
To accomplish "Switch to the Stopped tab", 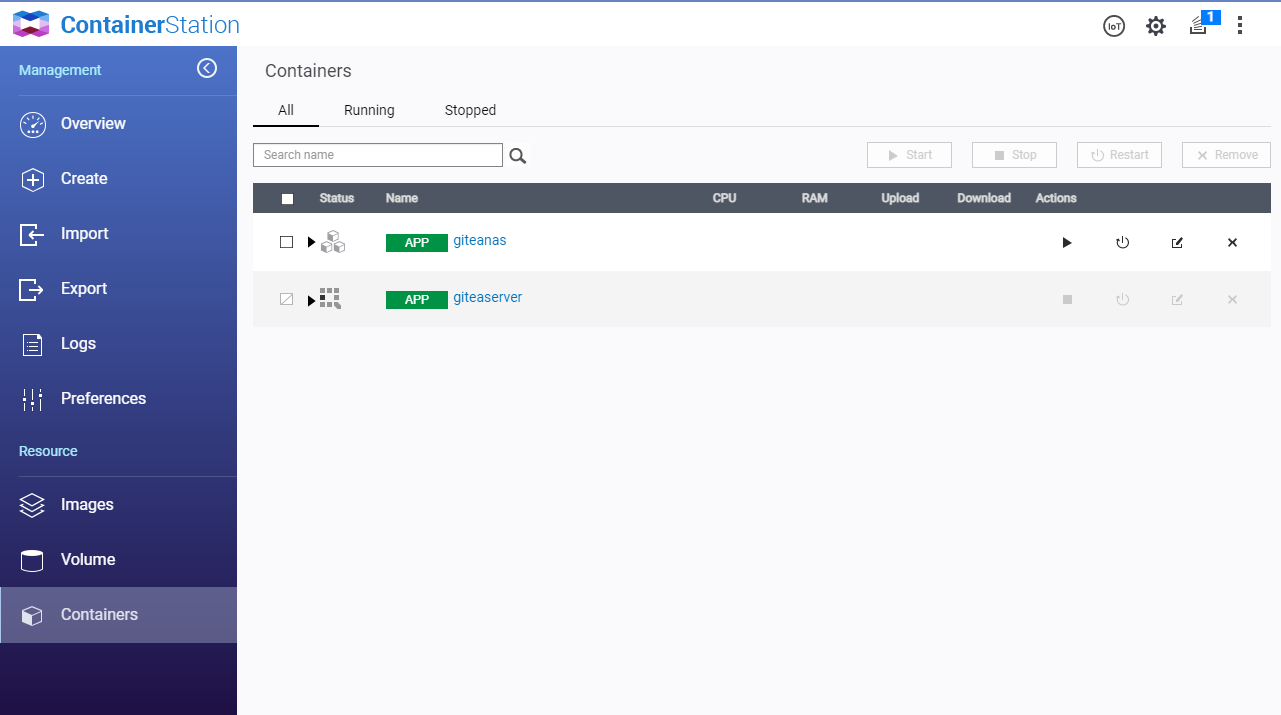I will (x=470, y=110).
